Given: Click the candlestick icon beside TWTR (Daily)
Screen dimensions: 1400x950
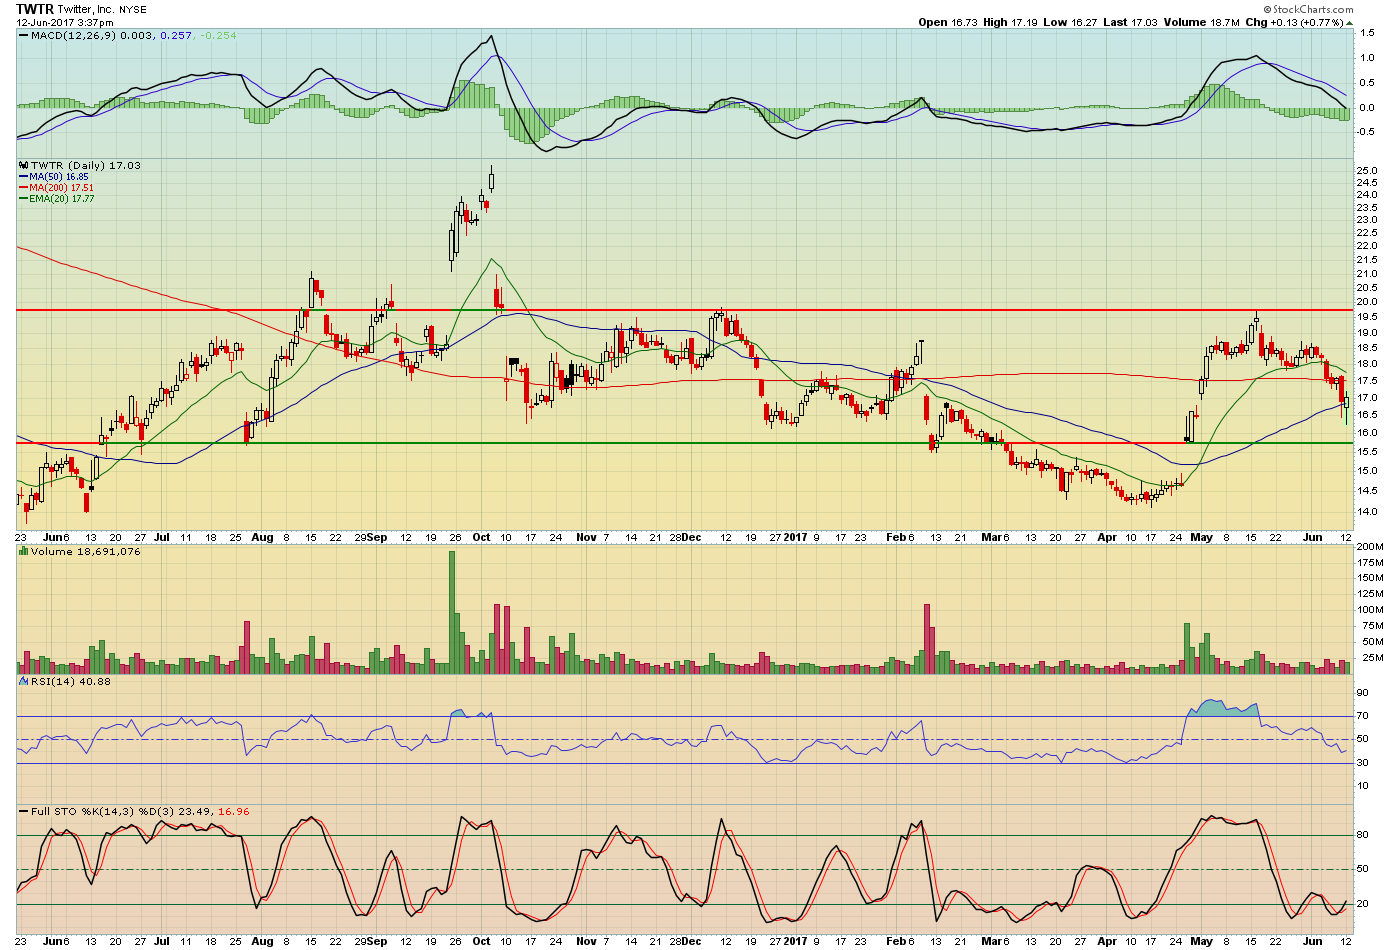Looking at the screenshot, I should tap(24, 166).
